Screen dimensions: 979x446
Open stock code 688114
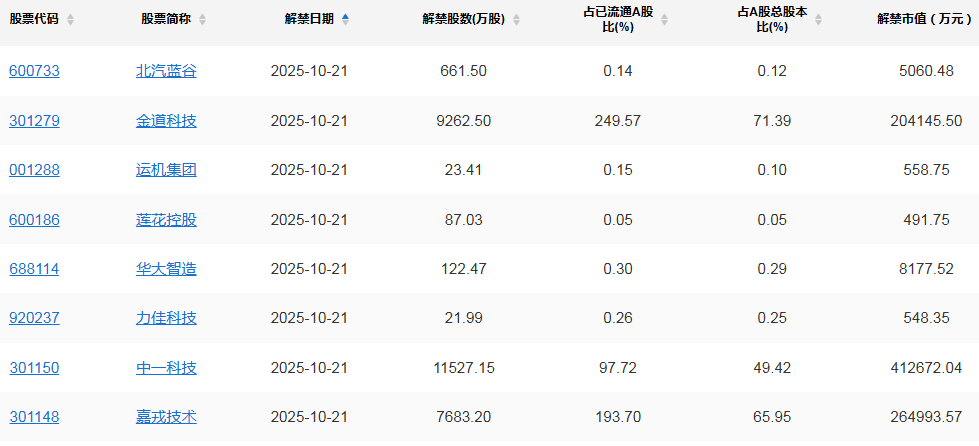pyautogui.click(x=34, y=269)
